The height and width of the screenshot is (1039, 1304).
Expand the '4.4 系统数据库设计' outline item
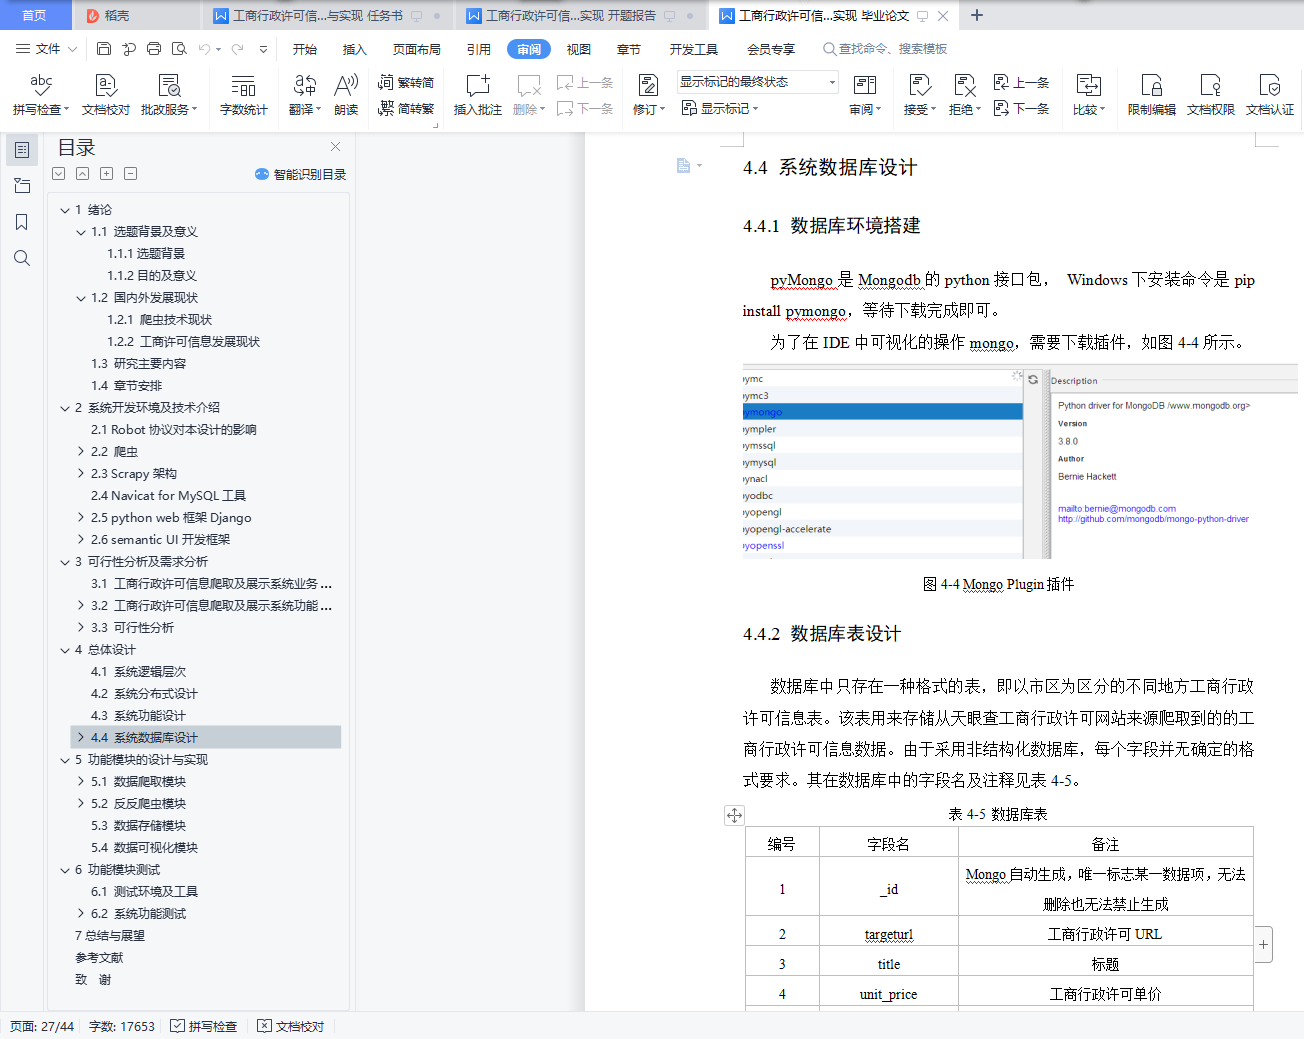click(x=81, y=738)
